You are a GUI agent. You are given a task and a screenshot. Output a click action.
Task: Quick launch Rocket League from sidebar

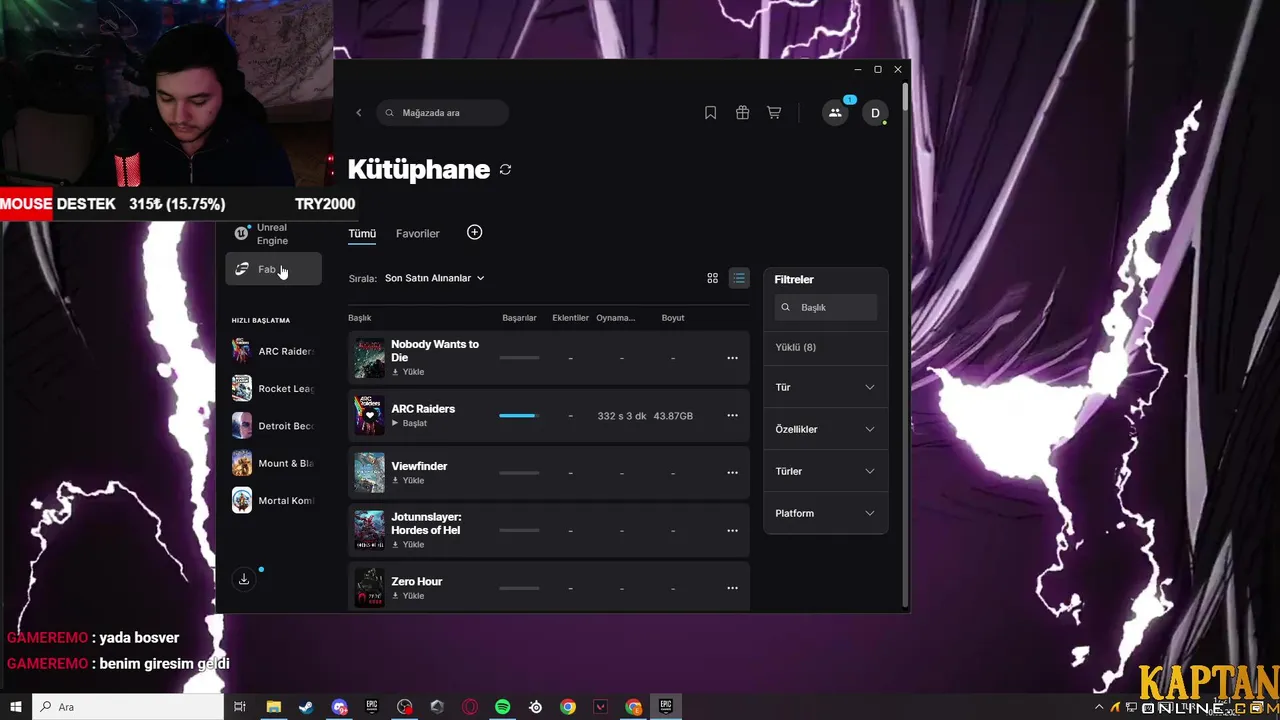click(x=273, y=388)
